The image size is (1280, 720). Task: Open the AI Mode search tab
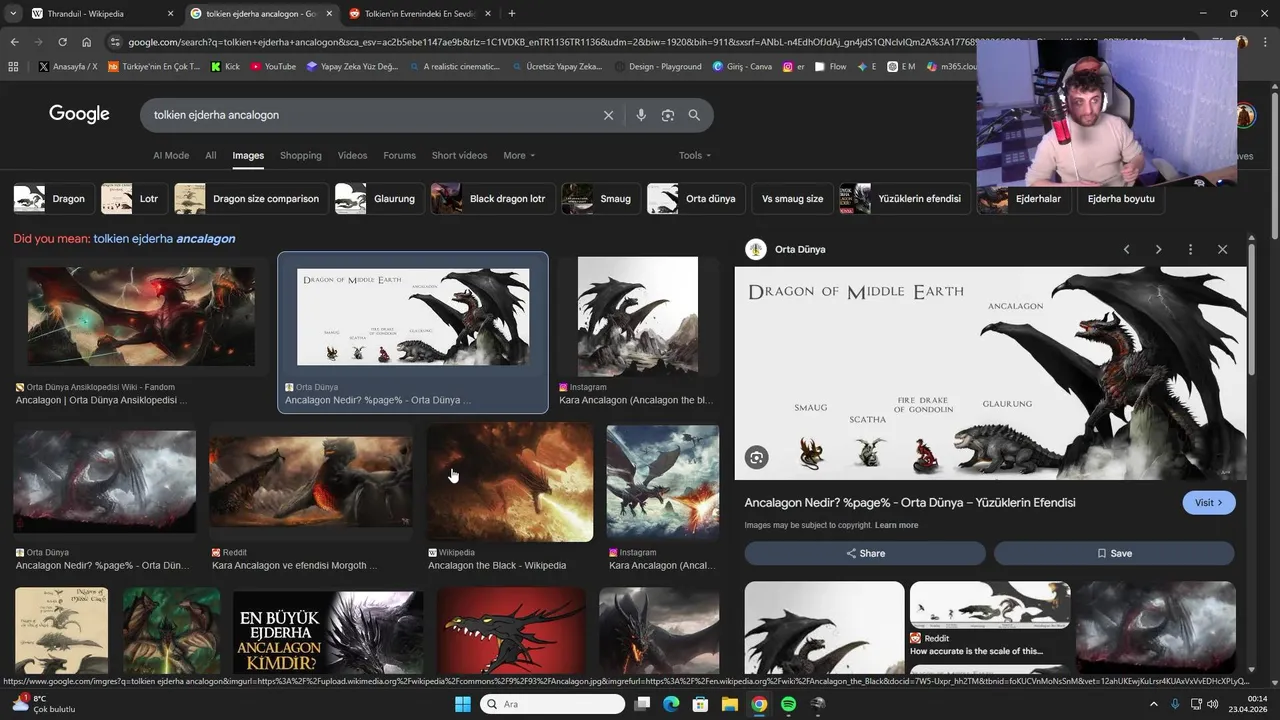171,155
